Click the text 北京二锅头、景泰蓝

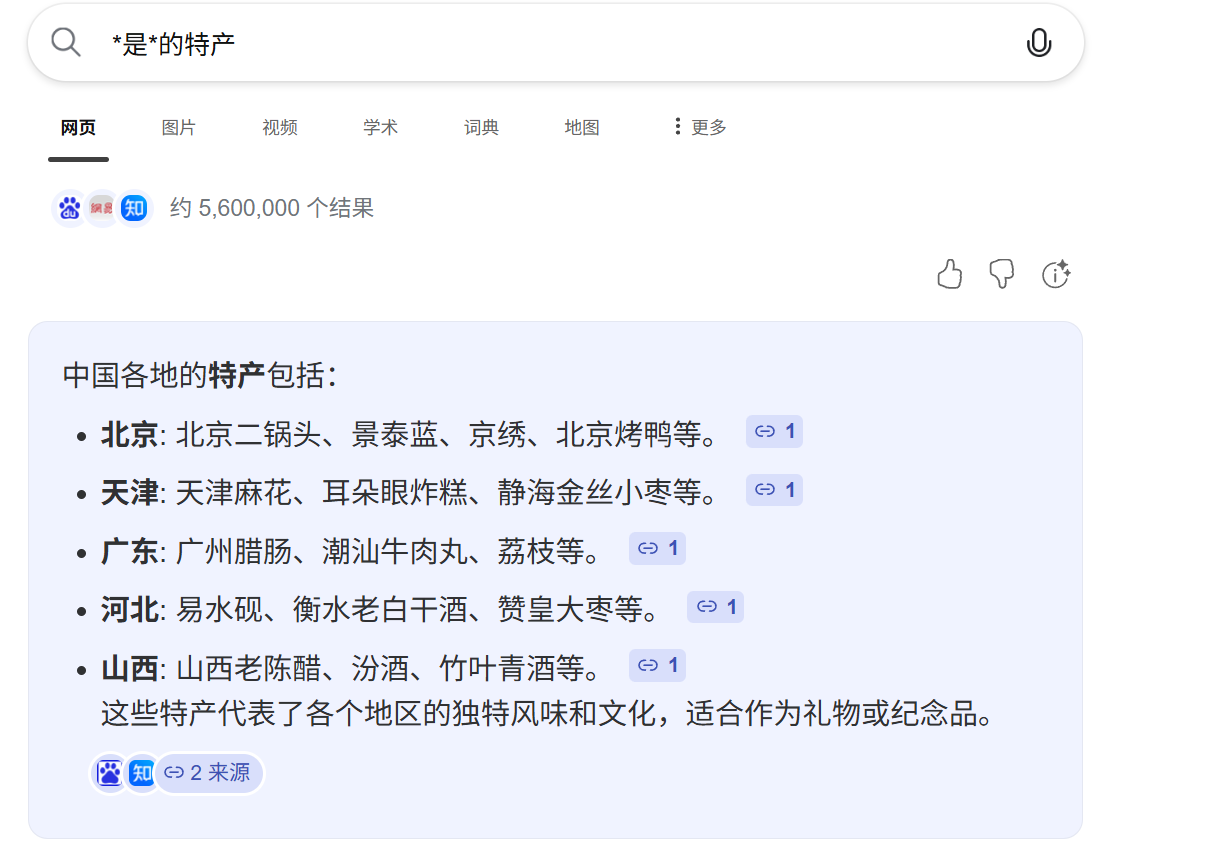point(307,435)
